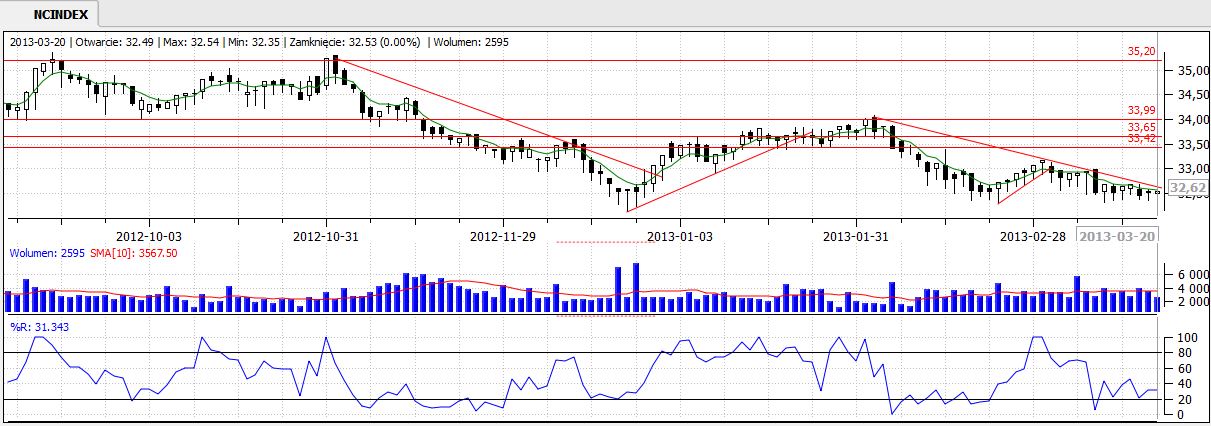Click the 33,99 horizontal line label
This screenshot has width=1211, height=426.
click(x=1141, y=111)
